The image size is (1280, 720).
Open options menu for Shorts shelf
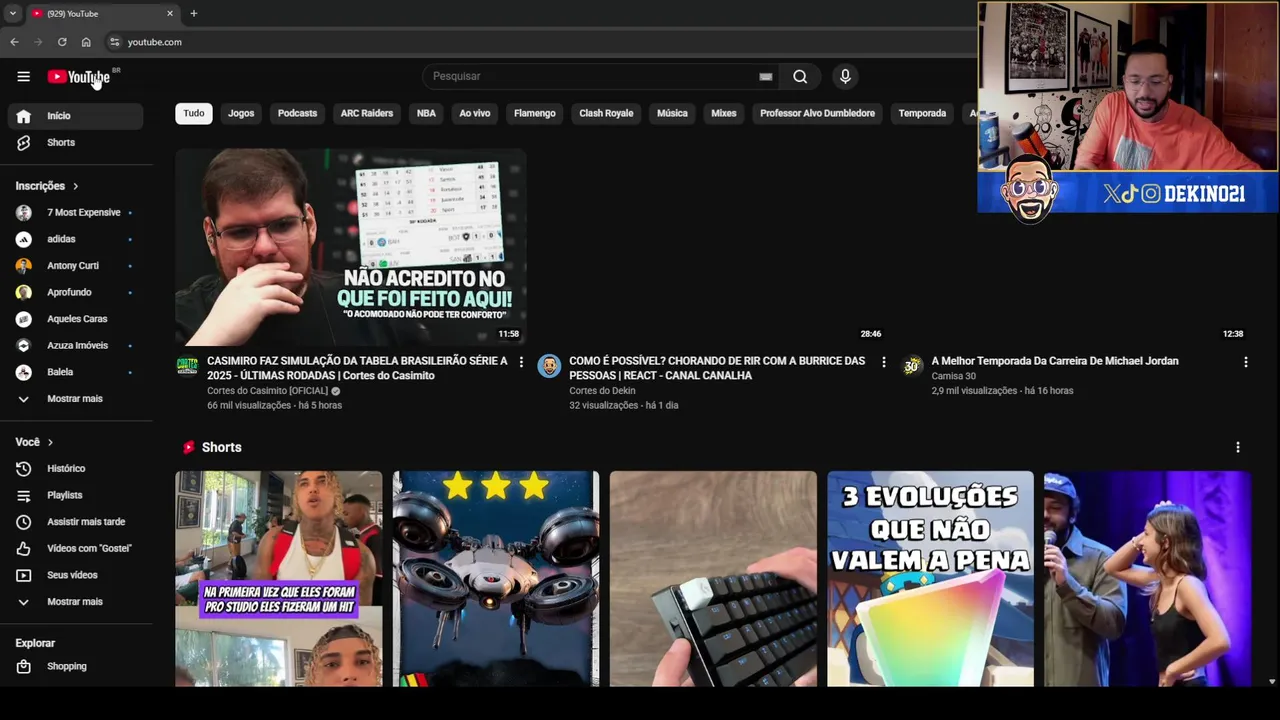coord(1237,447)
